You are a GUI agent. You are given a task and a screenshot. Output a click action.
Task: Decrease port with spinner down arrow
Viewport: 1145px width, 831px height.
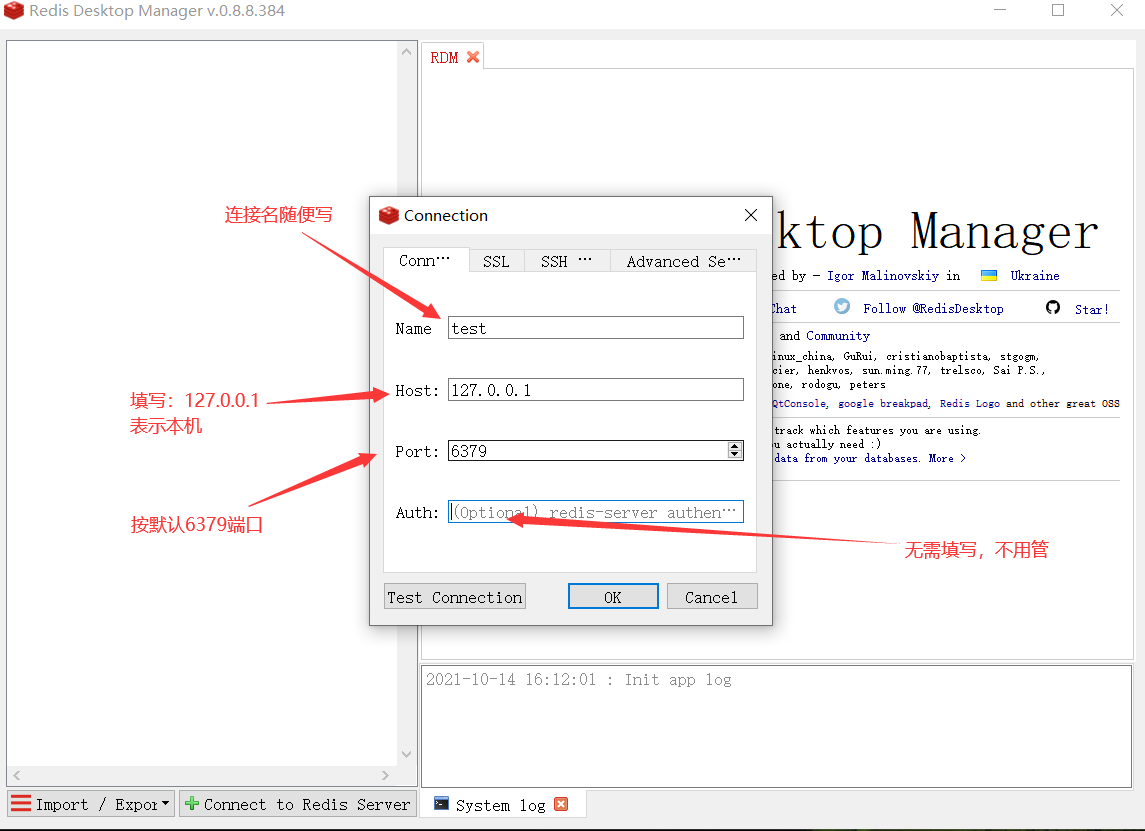pyautogui.click(x=735, y=455)
